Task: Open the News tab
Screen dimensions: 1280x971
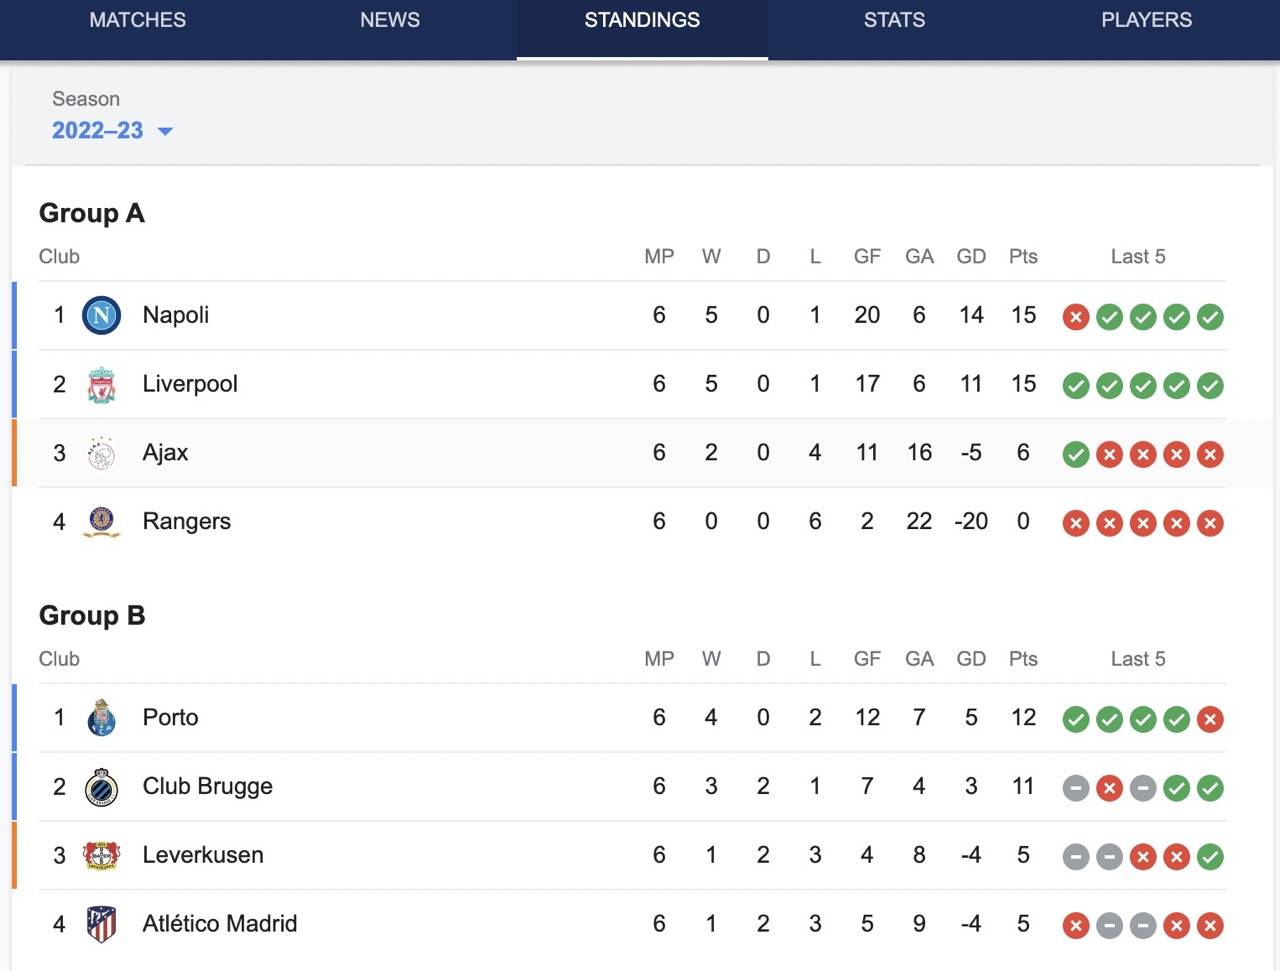Action: [x=390, y=20]
